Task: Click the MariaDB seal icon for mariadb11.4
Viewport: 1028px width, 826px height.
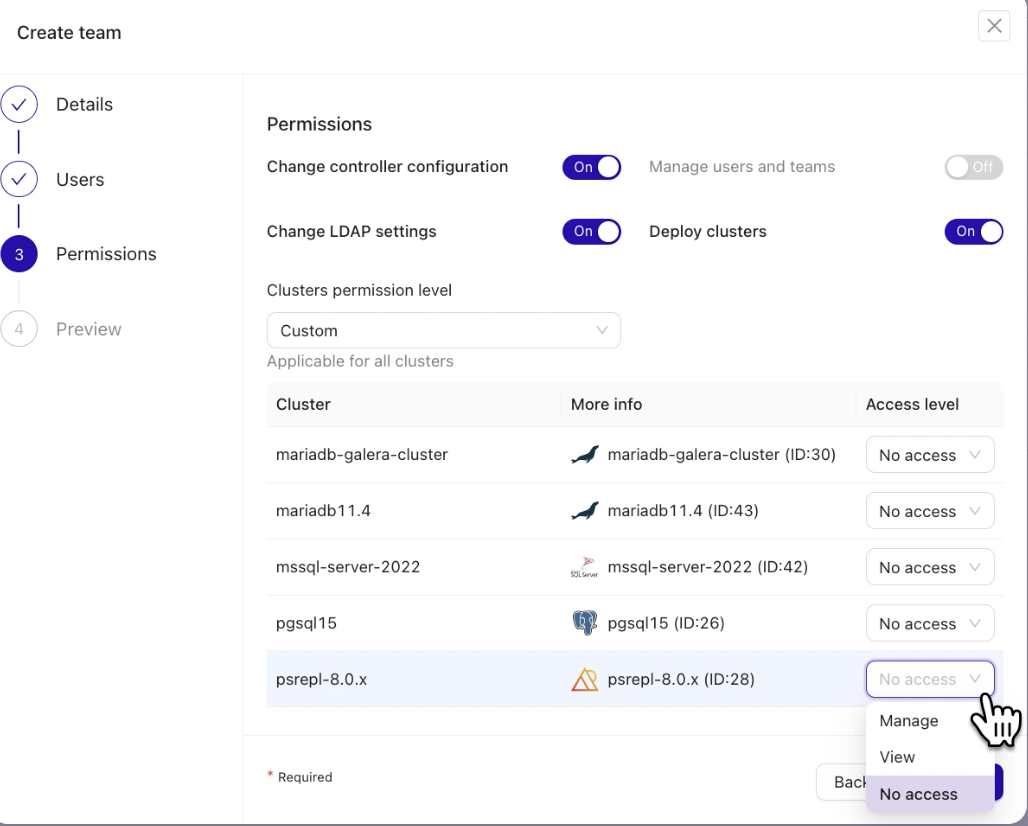Action: (585, 511)
